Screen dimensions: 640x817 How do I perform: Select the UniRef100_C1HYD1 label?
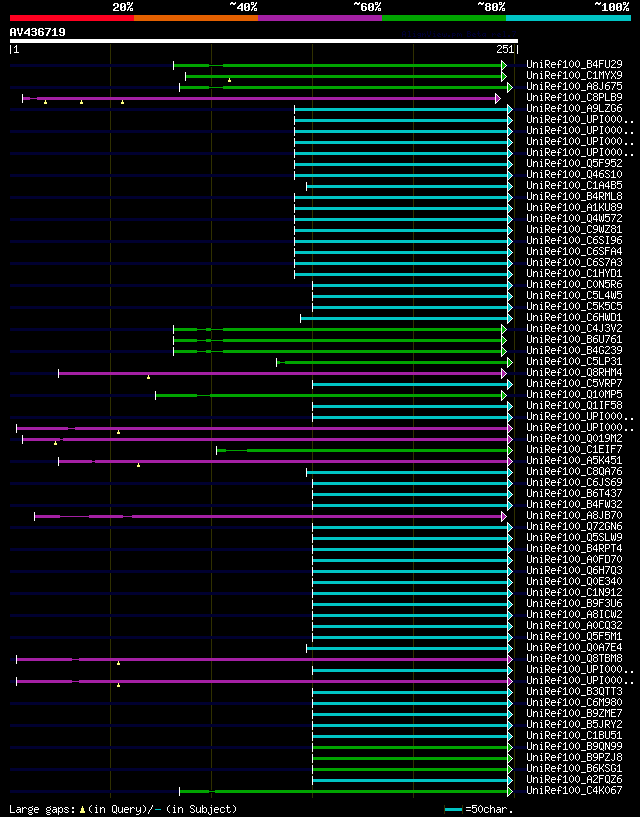pos(574,274)
